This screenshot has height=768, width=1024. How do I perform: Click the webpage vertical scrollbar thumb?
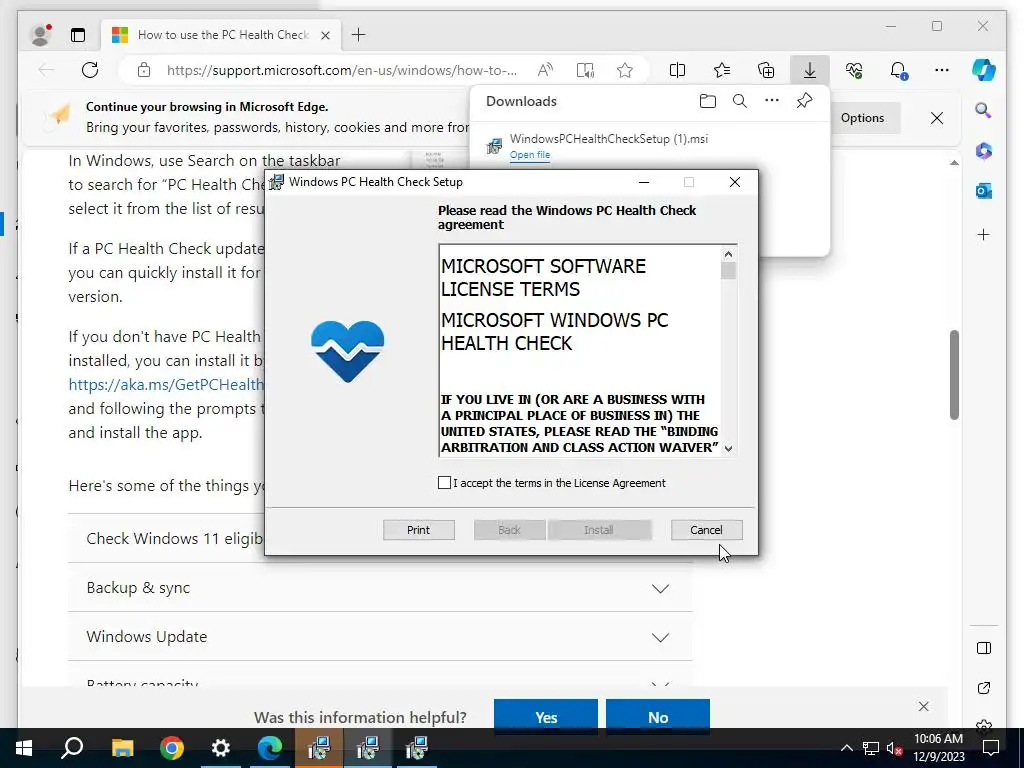[x=954, y=375]
